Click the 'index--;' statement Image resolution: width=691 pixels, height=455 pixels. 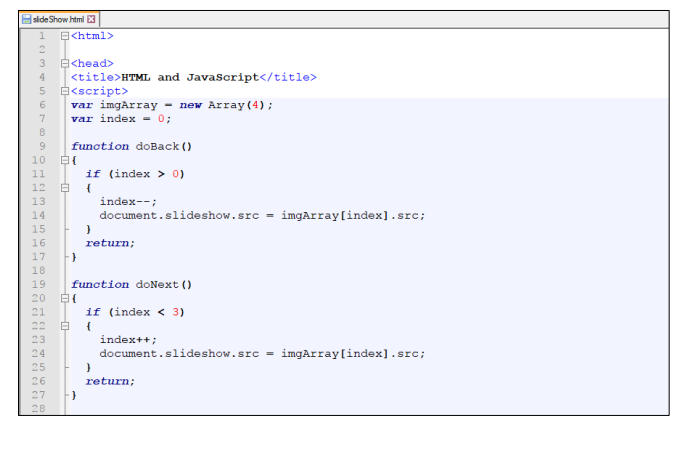coord(128,201)
